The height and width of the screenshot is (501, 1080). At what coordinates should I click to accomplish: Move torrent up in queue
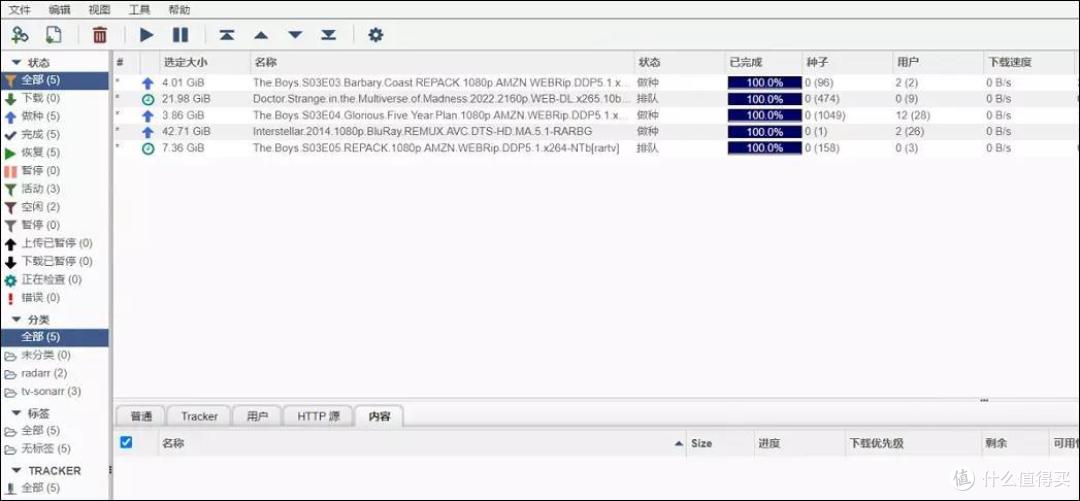[260, 34]
